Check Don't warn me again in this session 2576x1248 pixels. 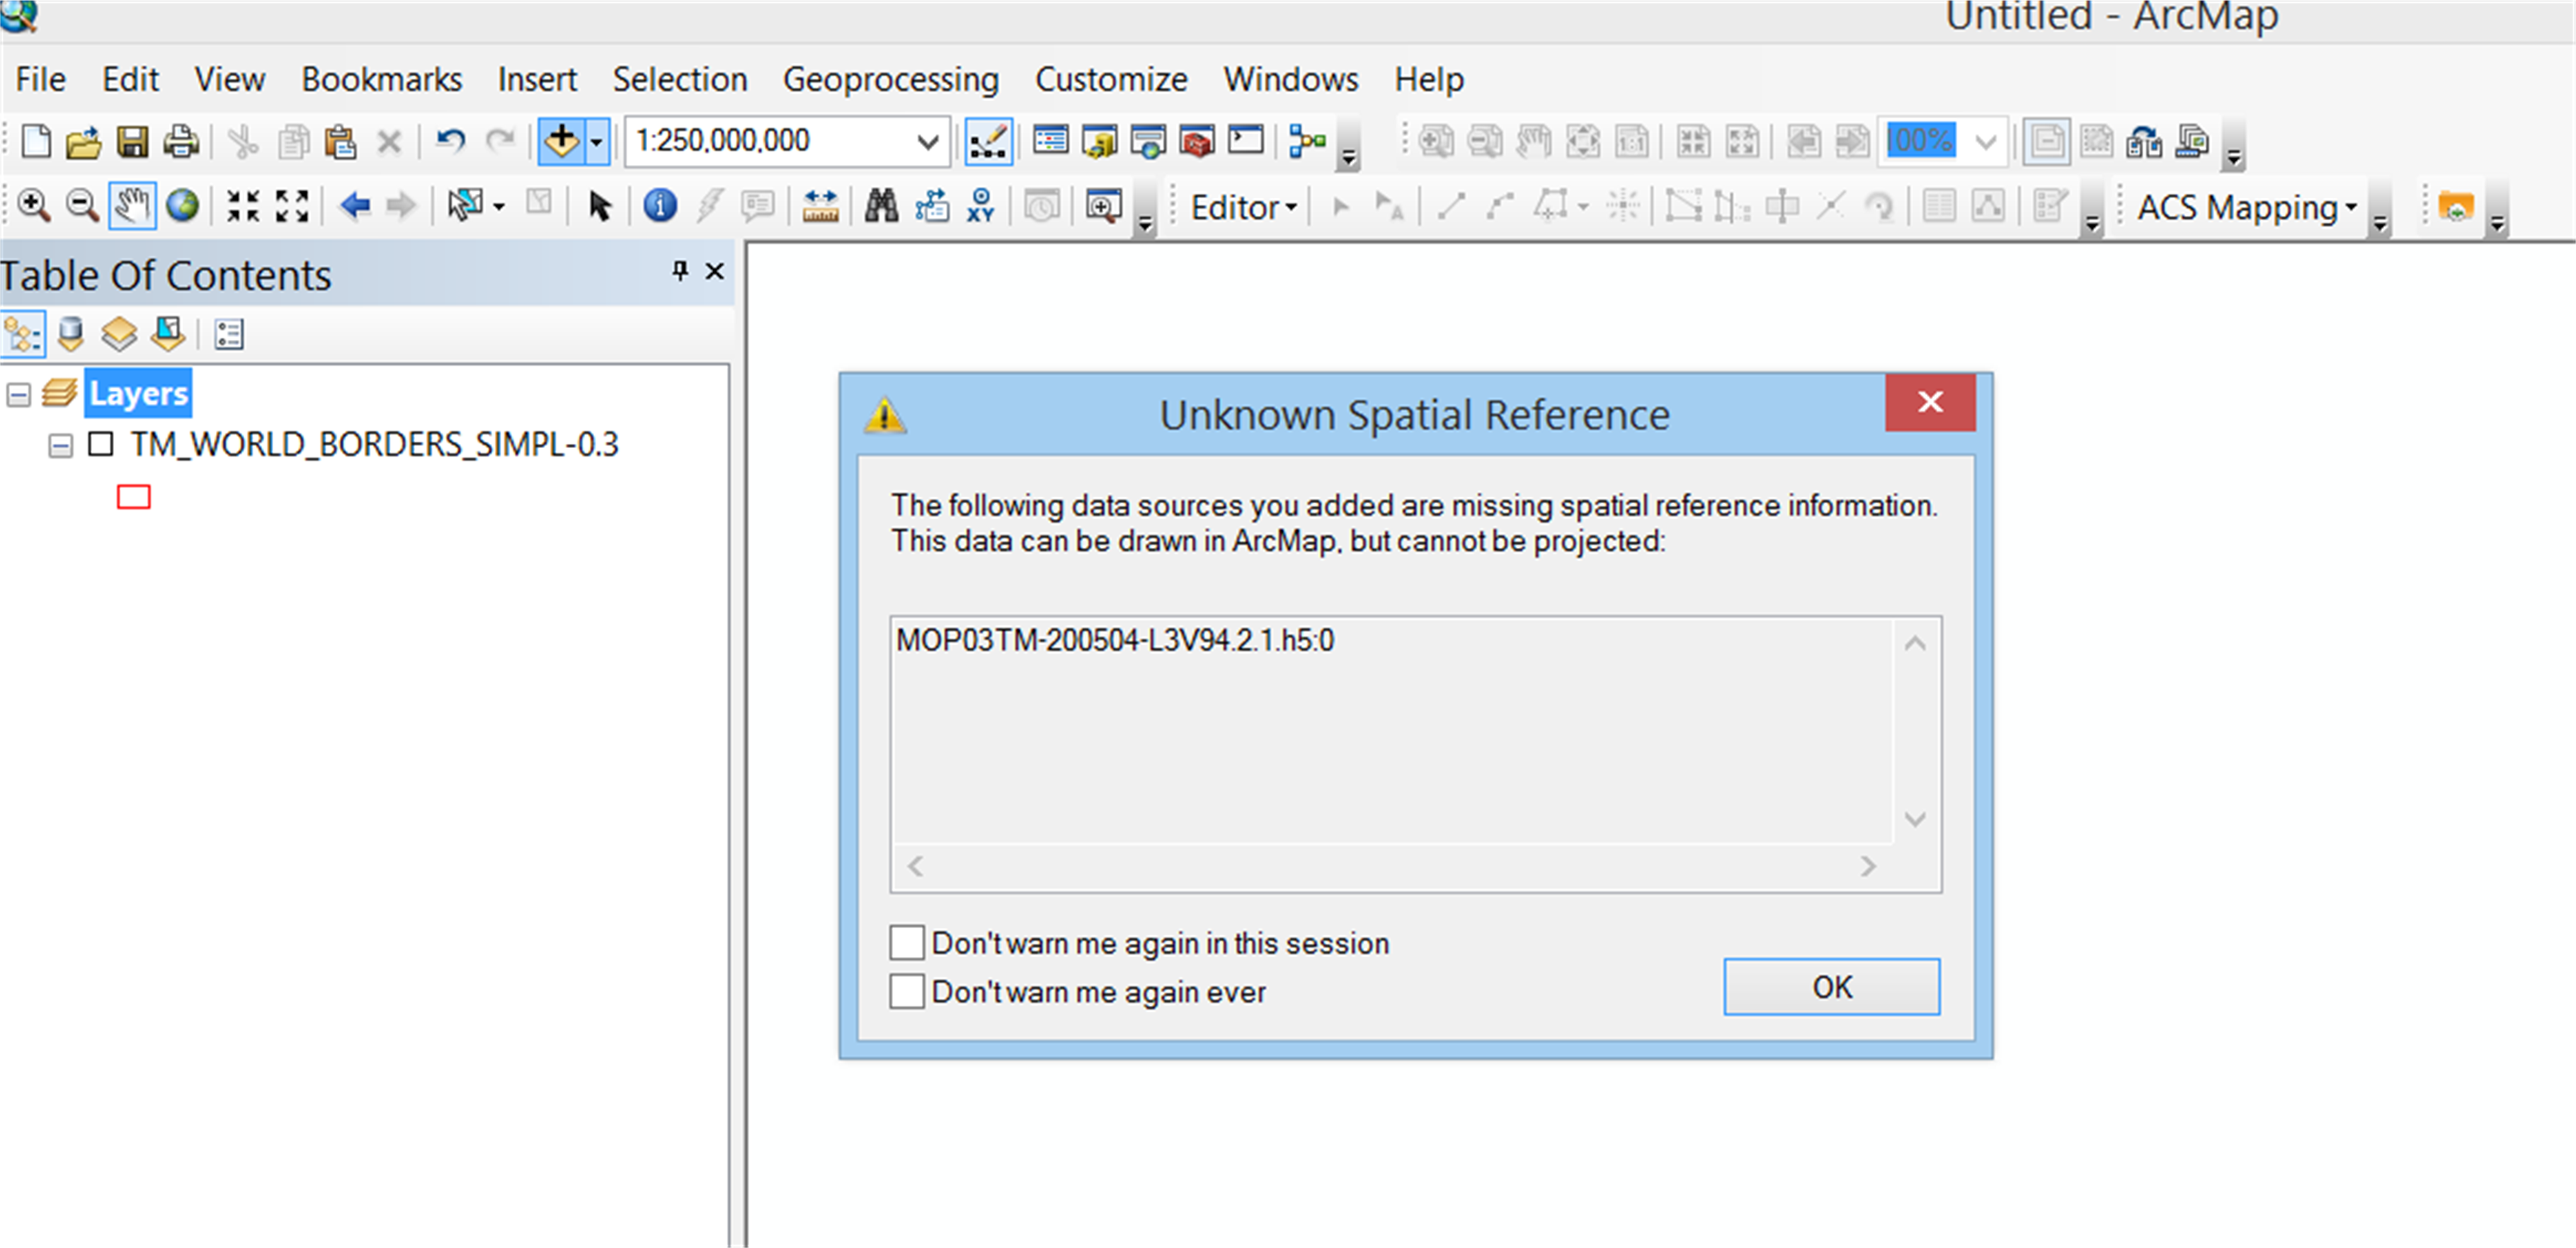[x=906, y=942]
